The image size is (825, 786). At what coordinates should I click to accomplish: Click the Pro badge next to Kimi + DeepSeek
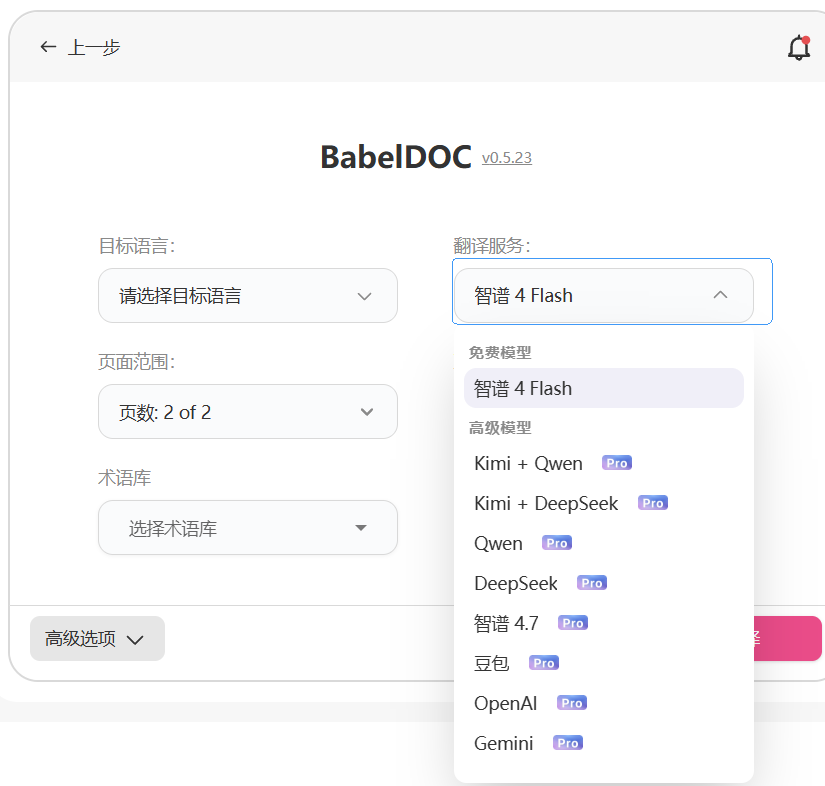click(652, 503)
